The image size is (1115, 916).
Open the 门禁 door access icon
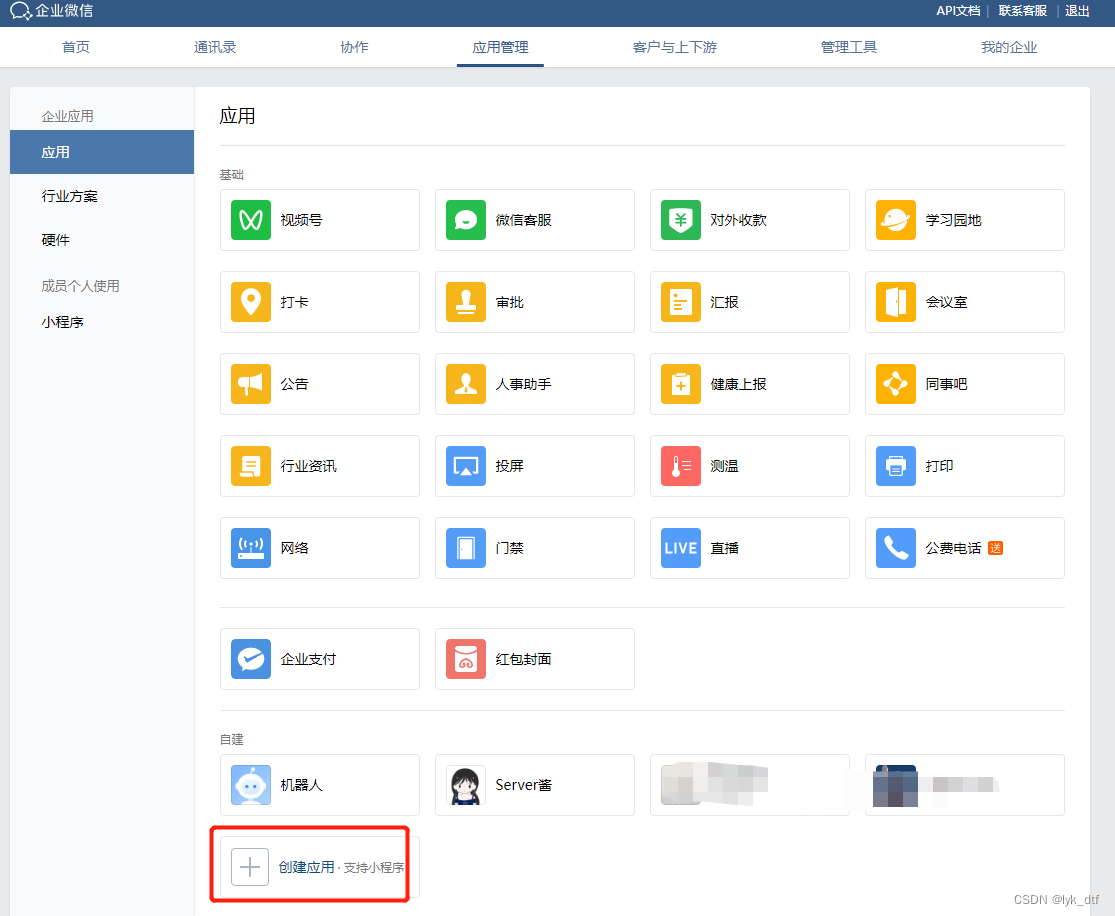pos(466,548)
